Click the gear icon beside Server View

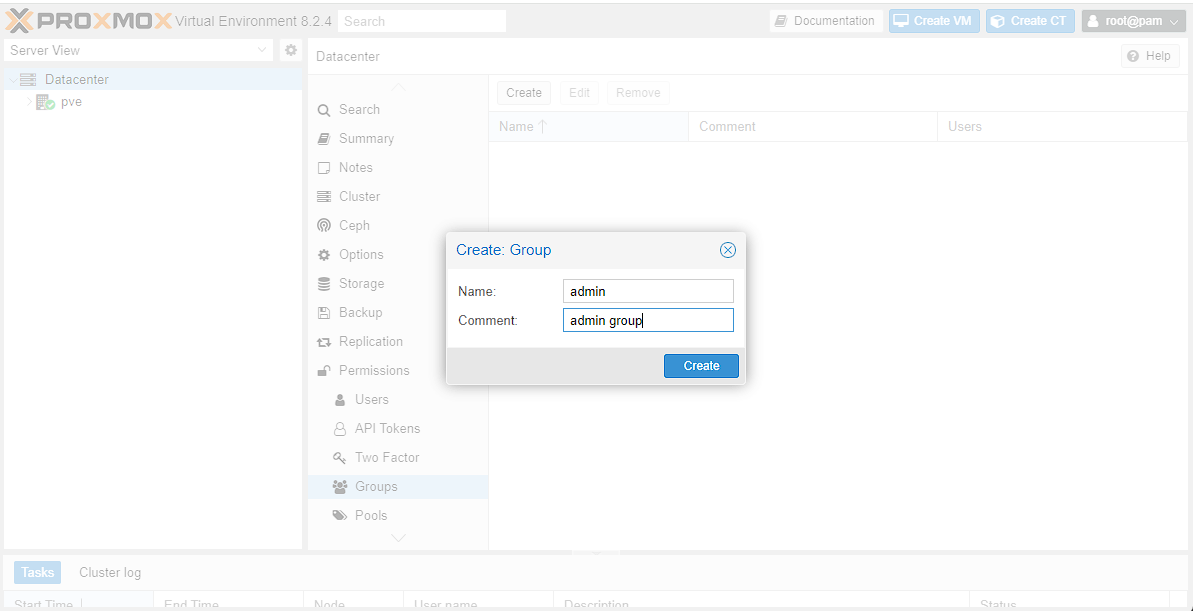click(x=291, y=50)
